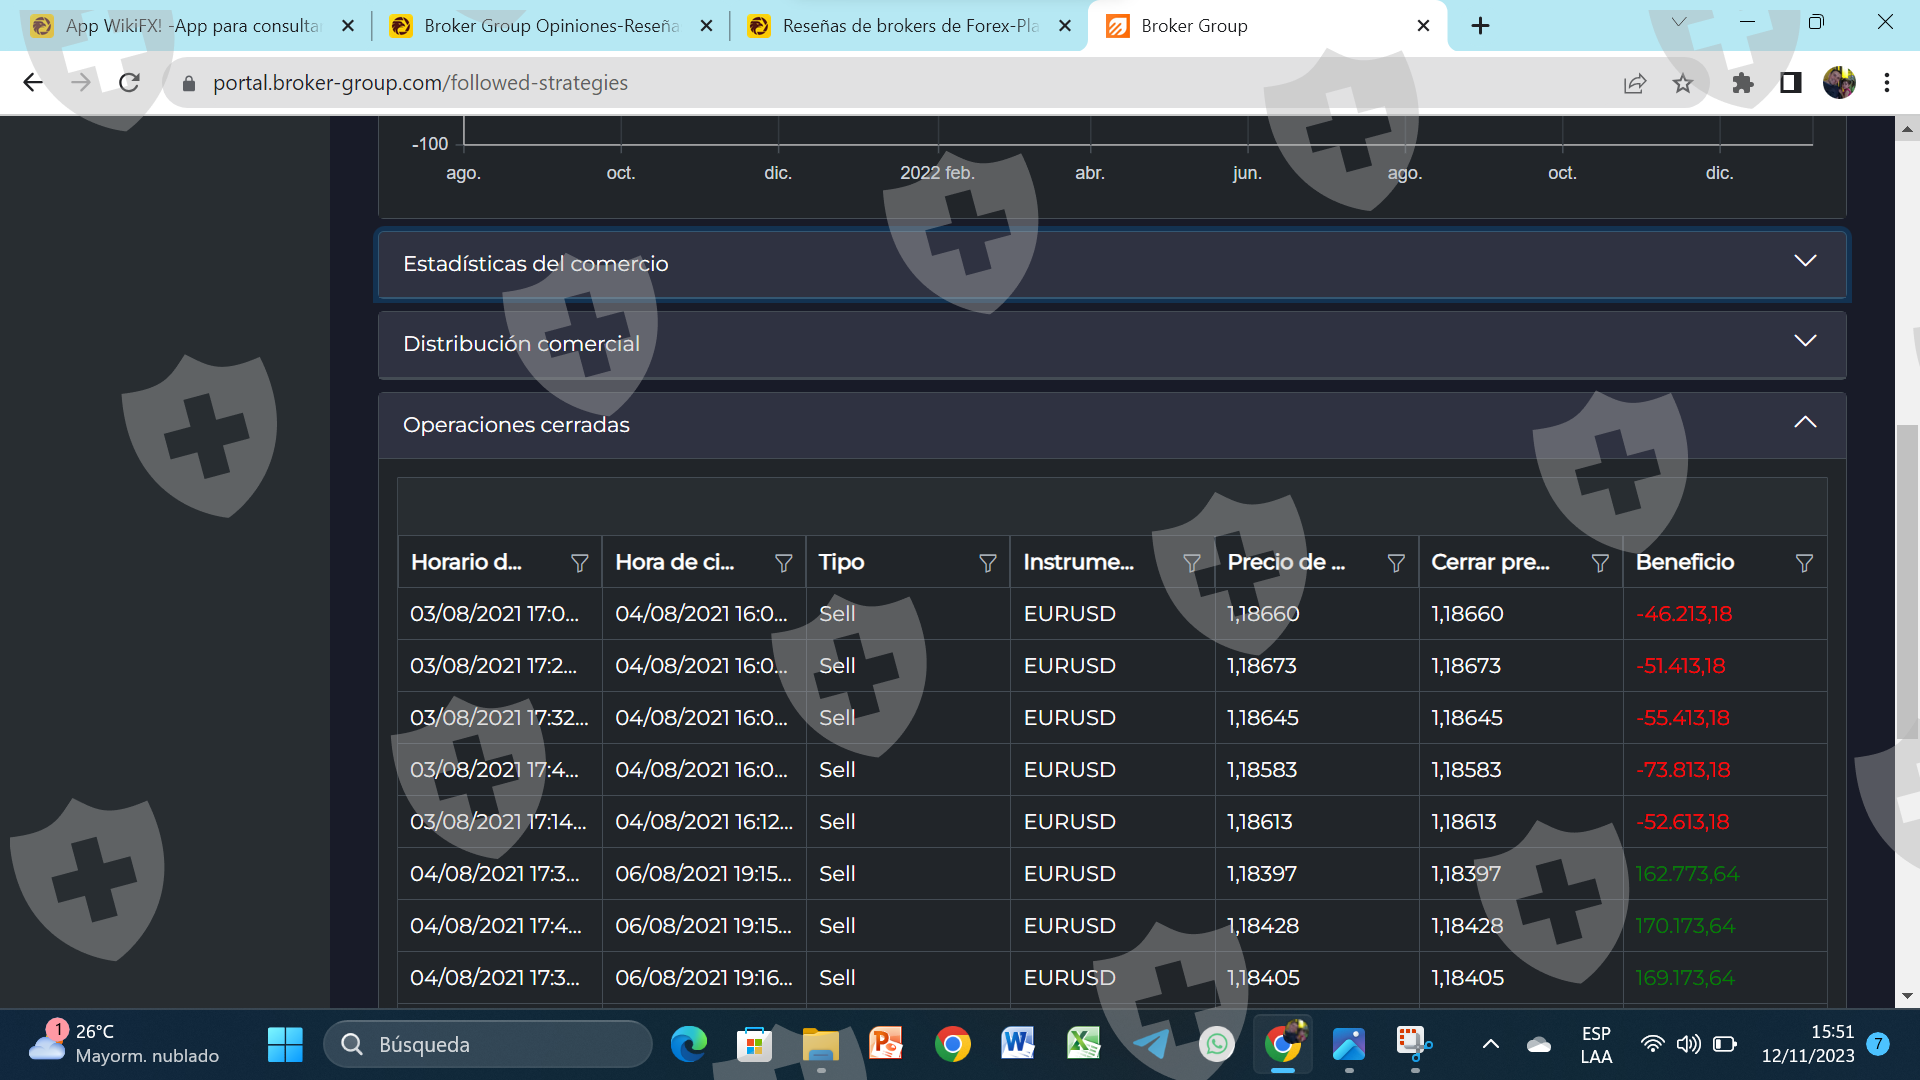Expand Distribución comercial section

1804,341
